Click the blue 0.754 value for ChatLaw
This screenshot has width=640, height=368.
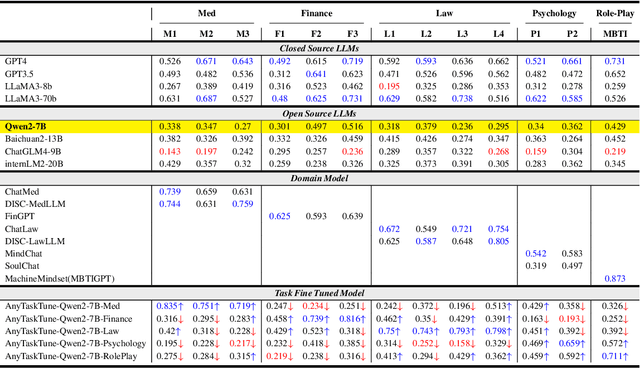coord(499,229)
